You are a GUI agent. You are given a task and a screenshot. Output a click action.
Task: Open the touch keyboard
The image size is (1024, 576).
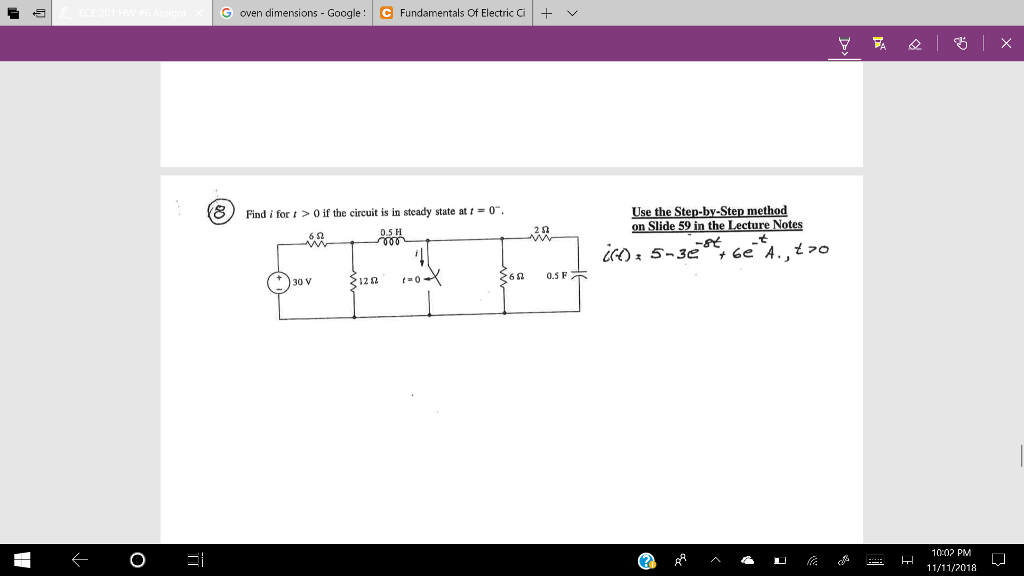tap(875, 561)
